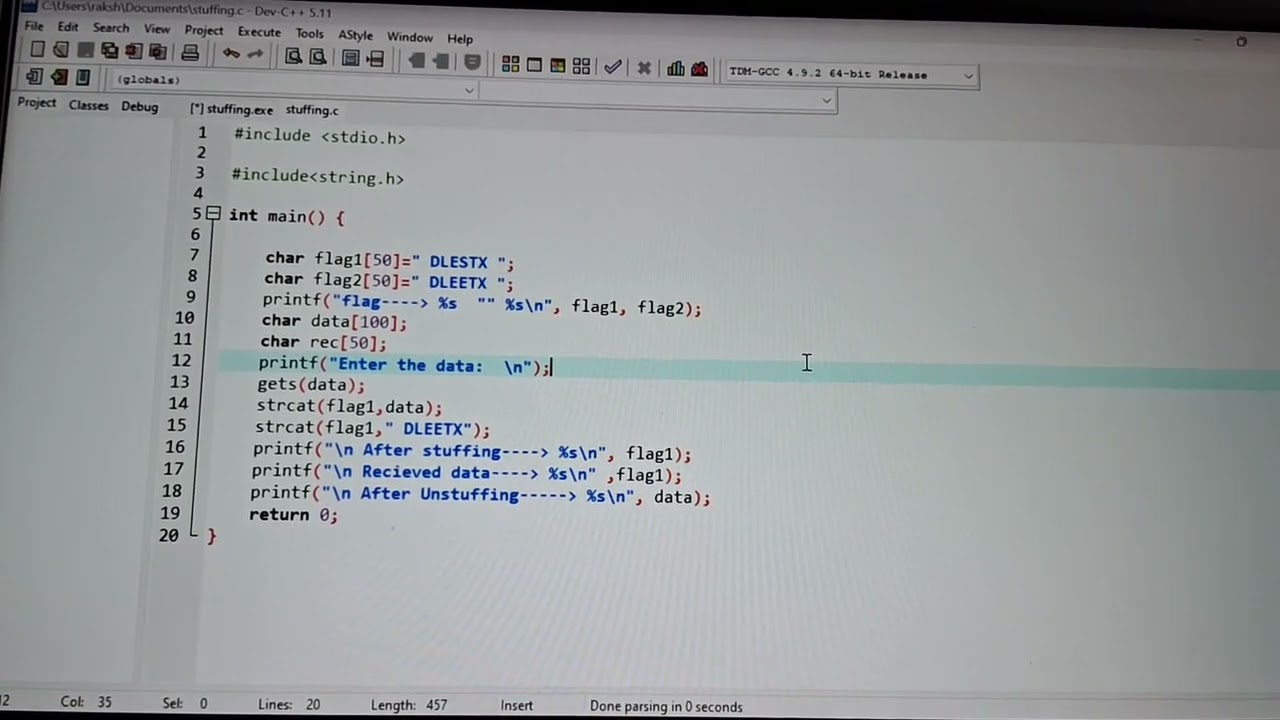Click the Redo toolbar icon

[x=255, y=54]
